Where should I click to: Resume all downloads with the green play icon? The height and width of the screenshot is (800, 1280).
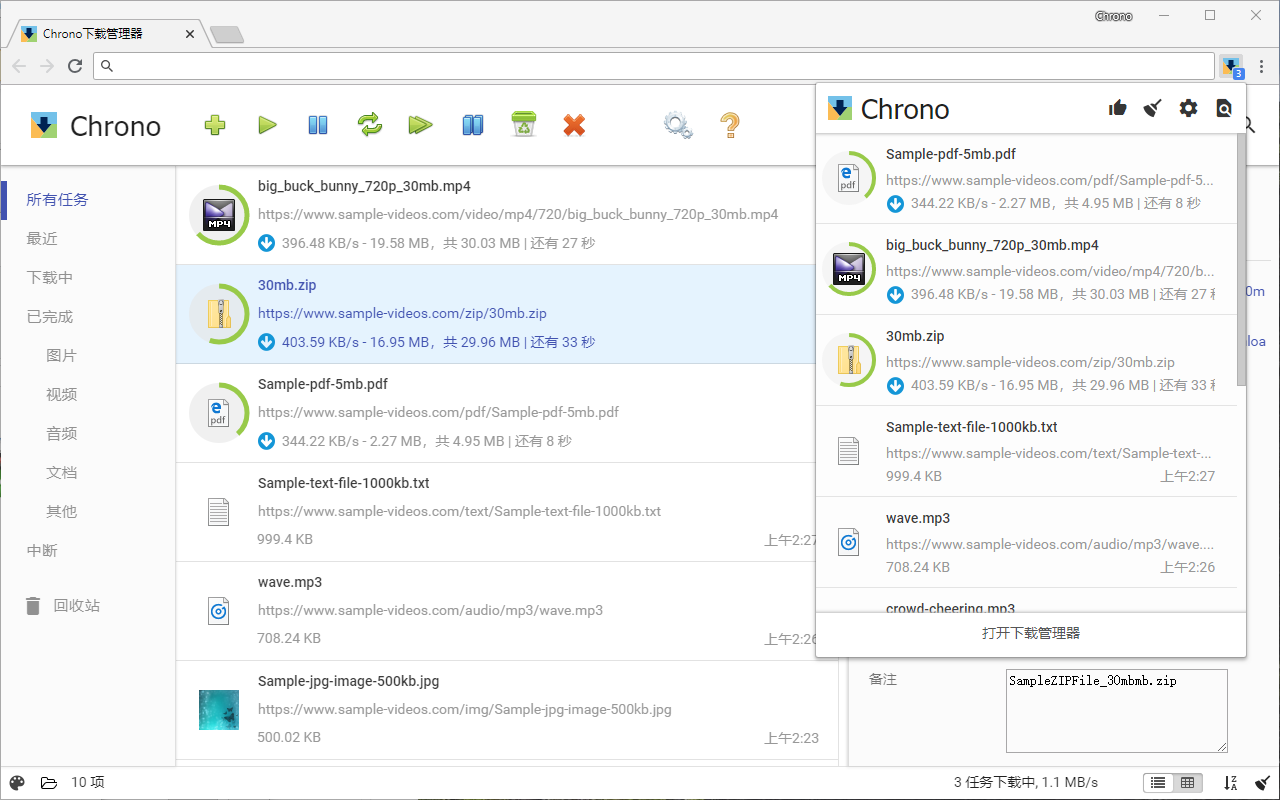pos(267,125)
